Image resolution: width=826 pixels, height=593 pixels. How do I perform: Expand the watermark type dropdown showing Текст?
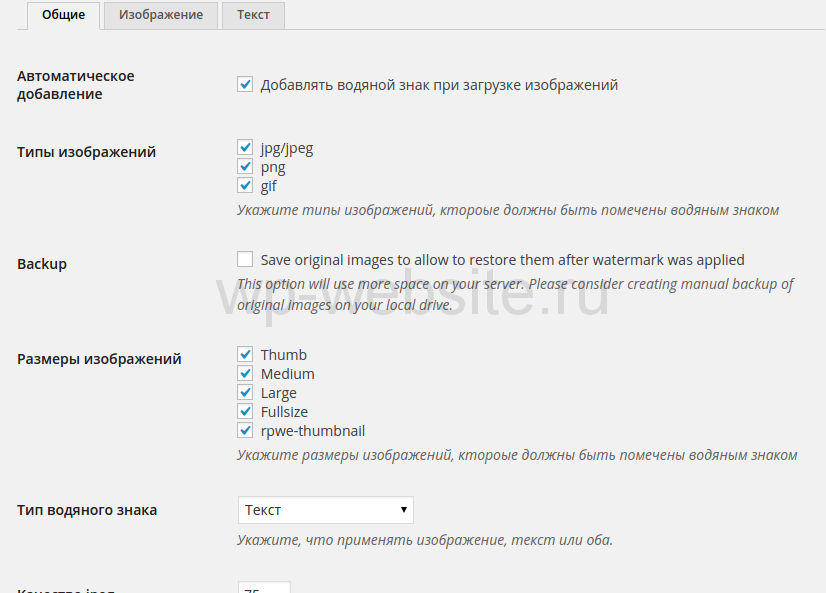point(326,510)
